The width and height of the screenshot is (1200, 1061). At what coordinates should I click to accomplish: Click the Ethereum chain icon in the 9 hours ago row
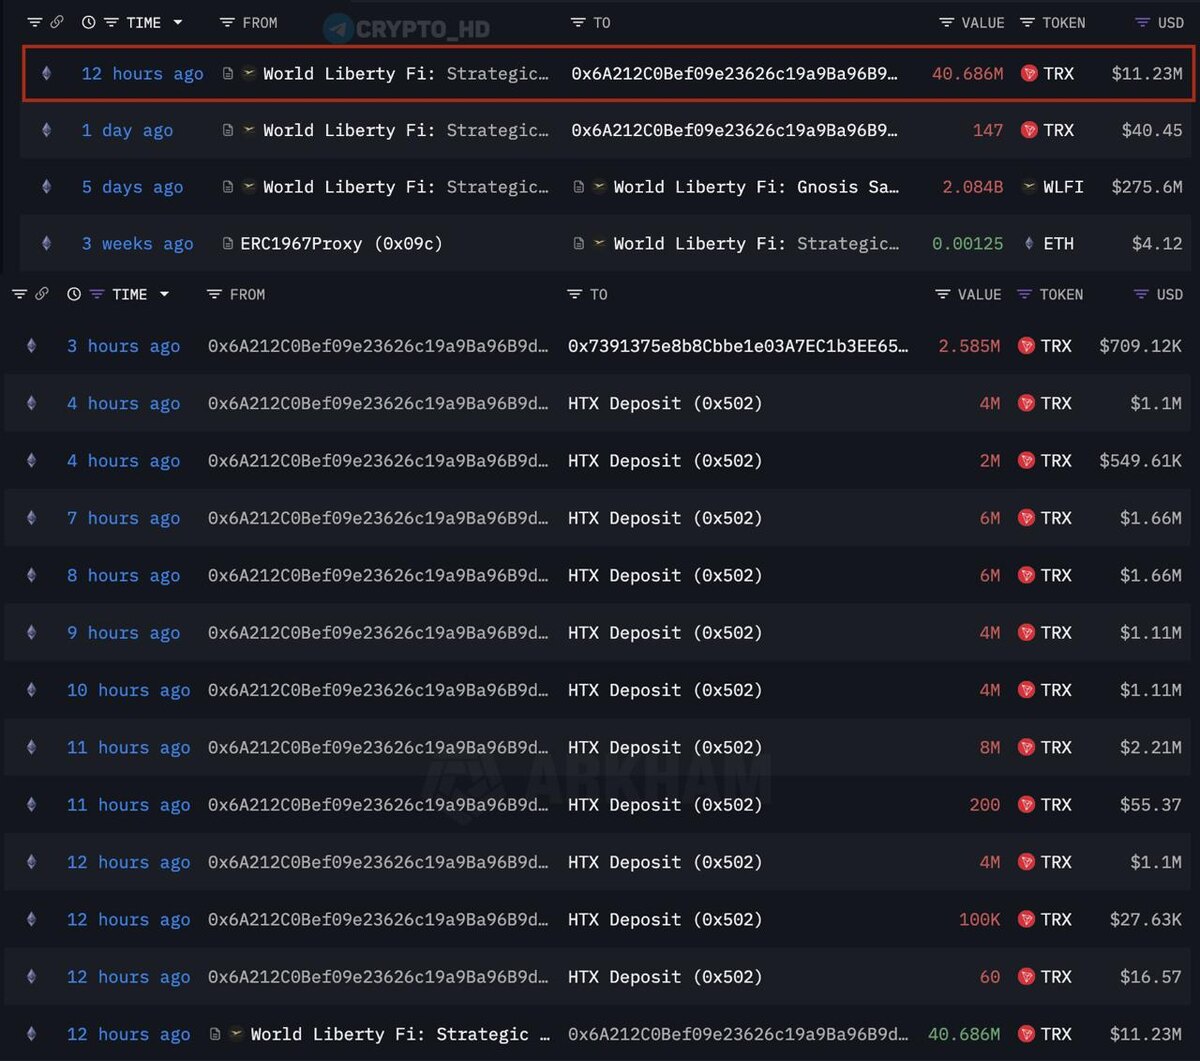31,633
